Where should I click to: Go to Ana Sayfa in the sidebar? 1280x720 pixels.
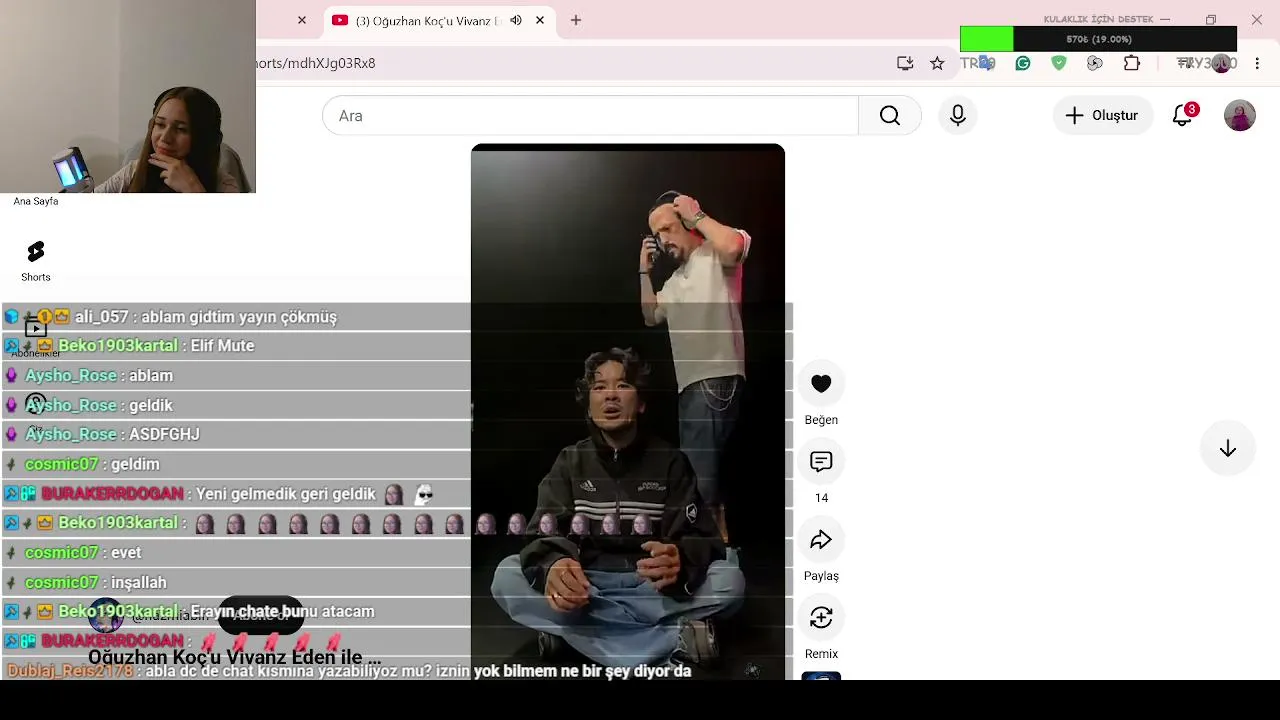tap(36, 201)
